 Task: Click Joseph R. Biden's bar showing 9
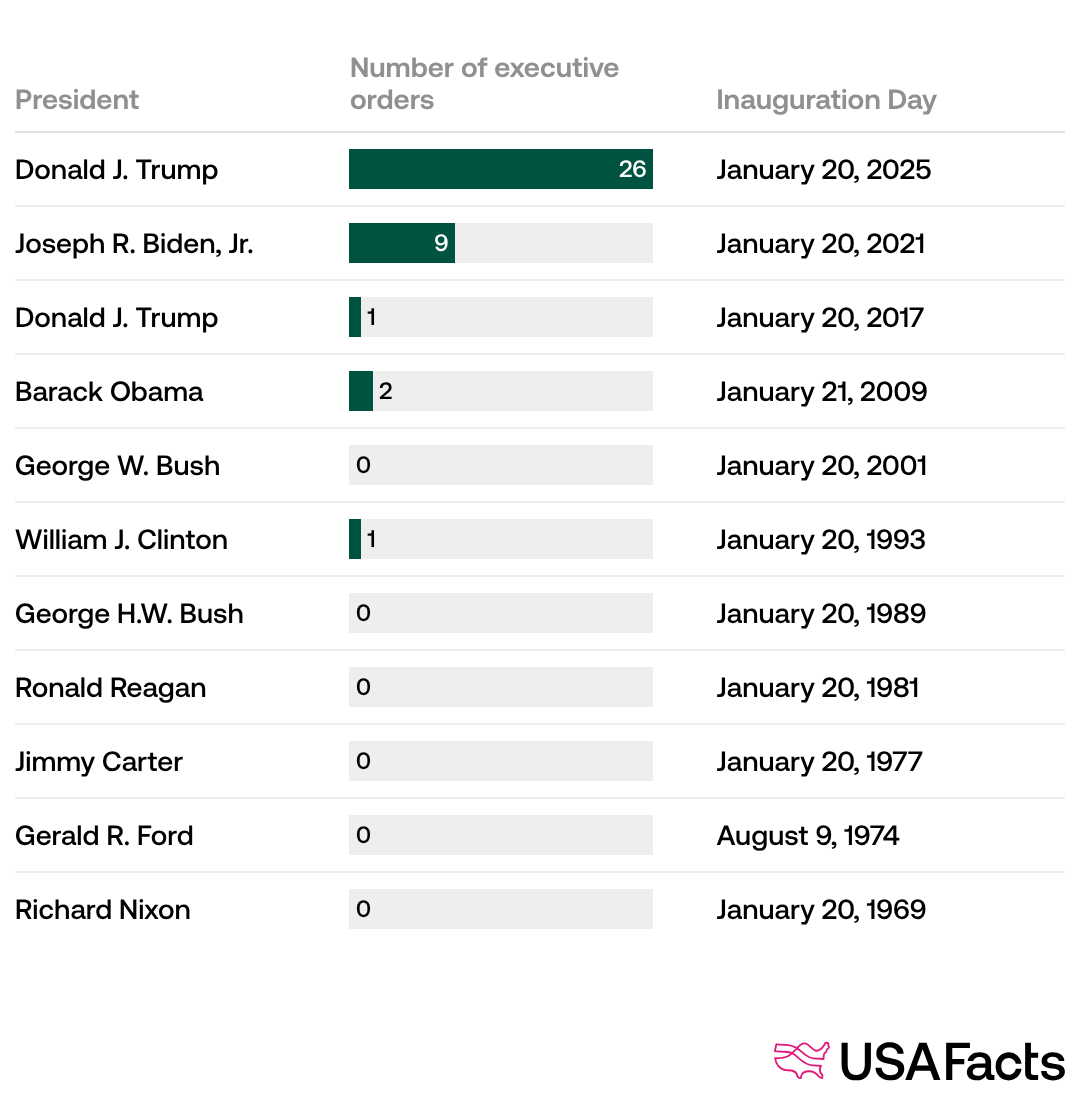pyautogui.click(x=401, y=243)
